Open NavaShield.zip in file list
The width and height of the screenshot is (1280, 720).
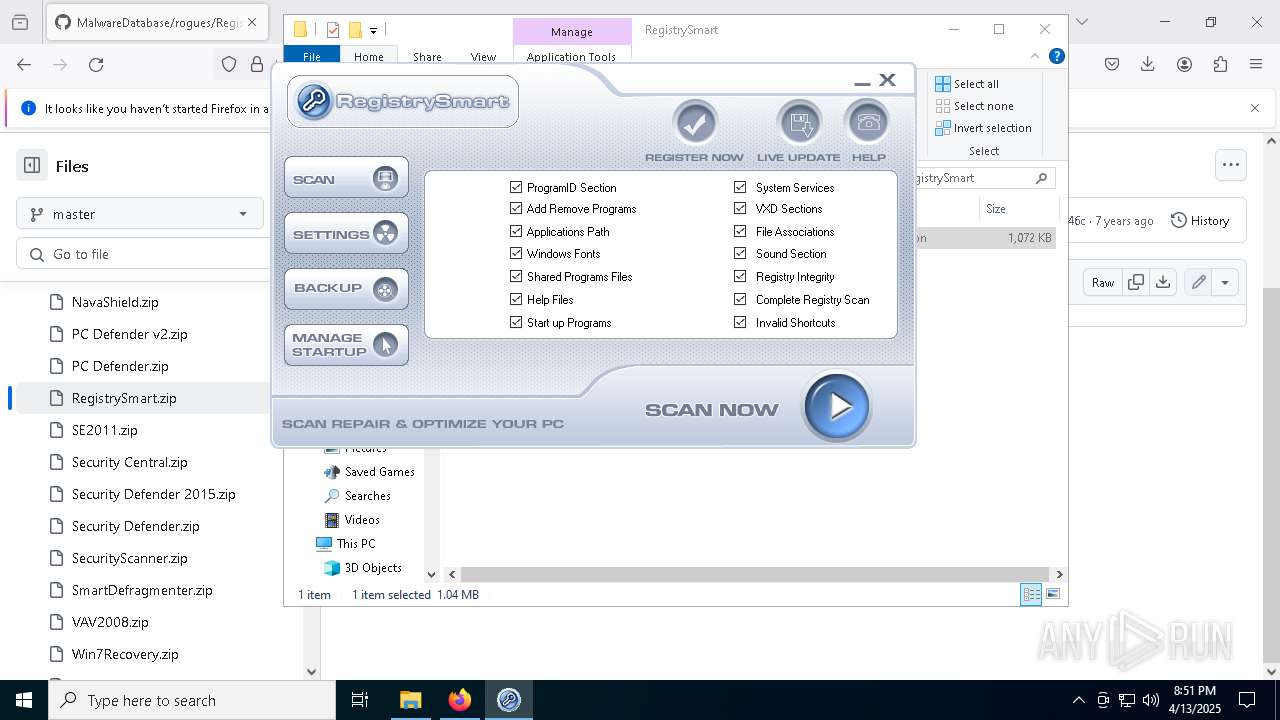[x=115, y=302]
